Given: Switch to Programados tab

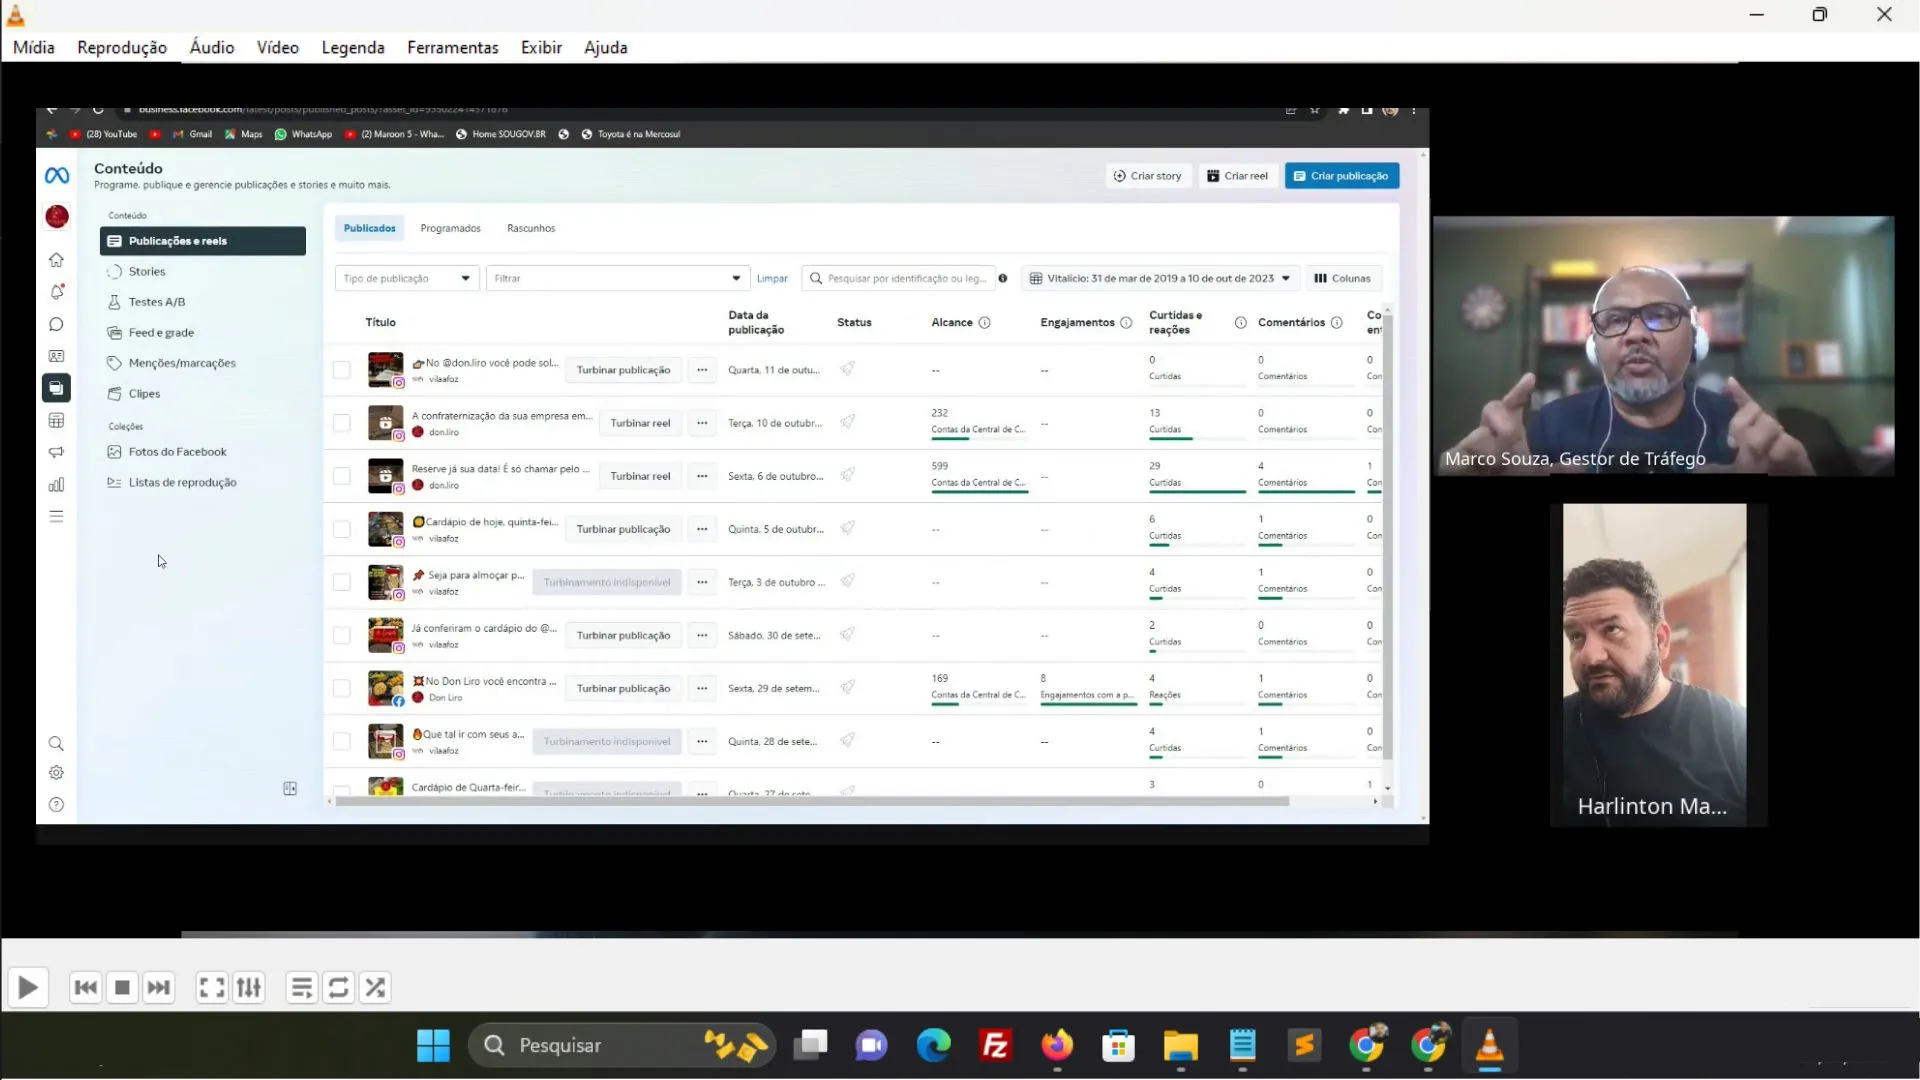Looking at the screenshot, I should (x=450, y=227).
